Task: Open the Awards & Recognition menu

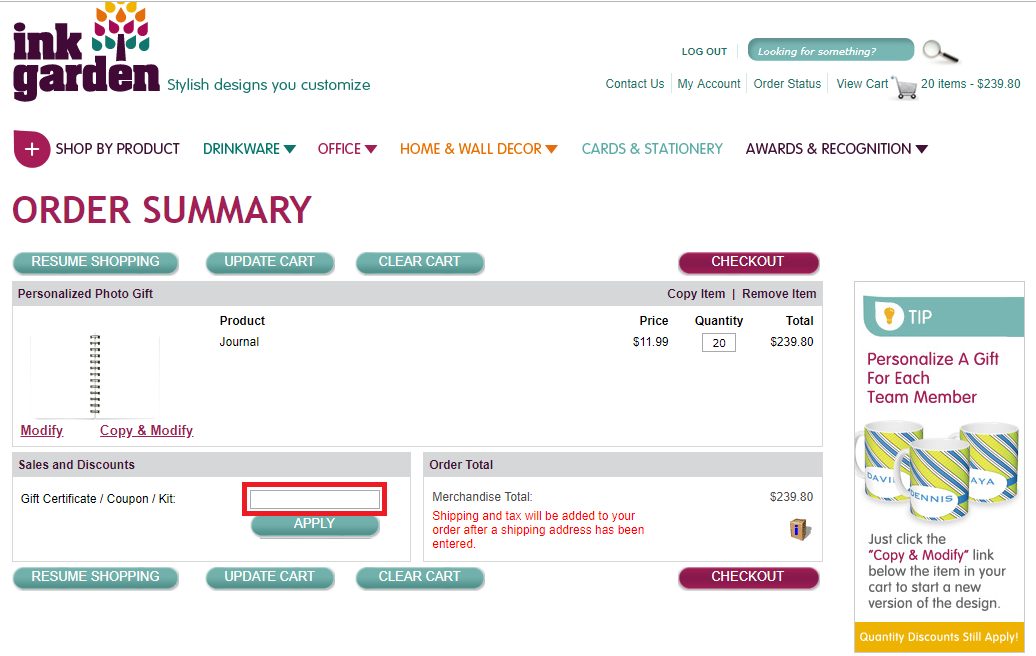Action: (x=829, y=149)
